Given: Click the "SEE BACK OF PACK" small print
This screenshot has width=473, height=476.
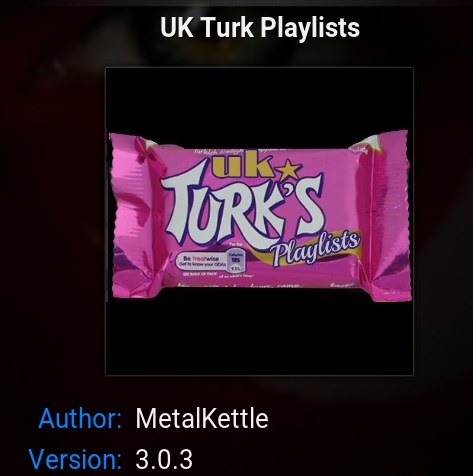Looking at the screenshot, I should coord(200,274).
